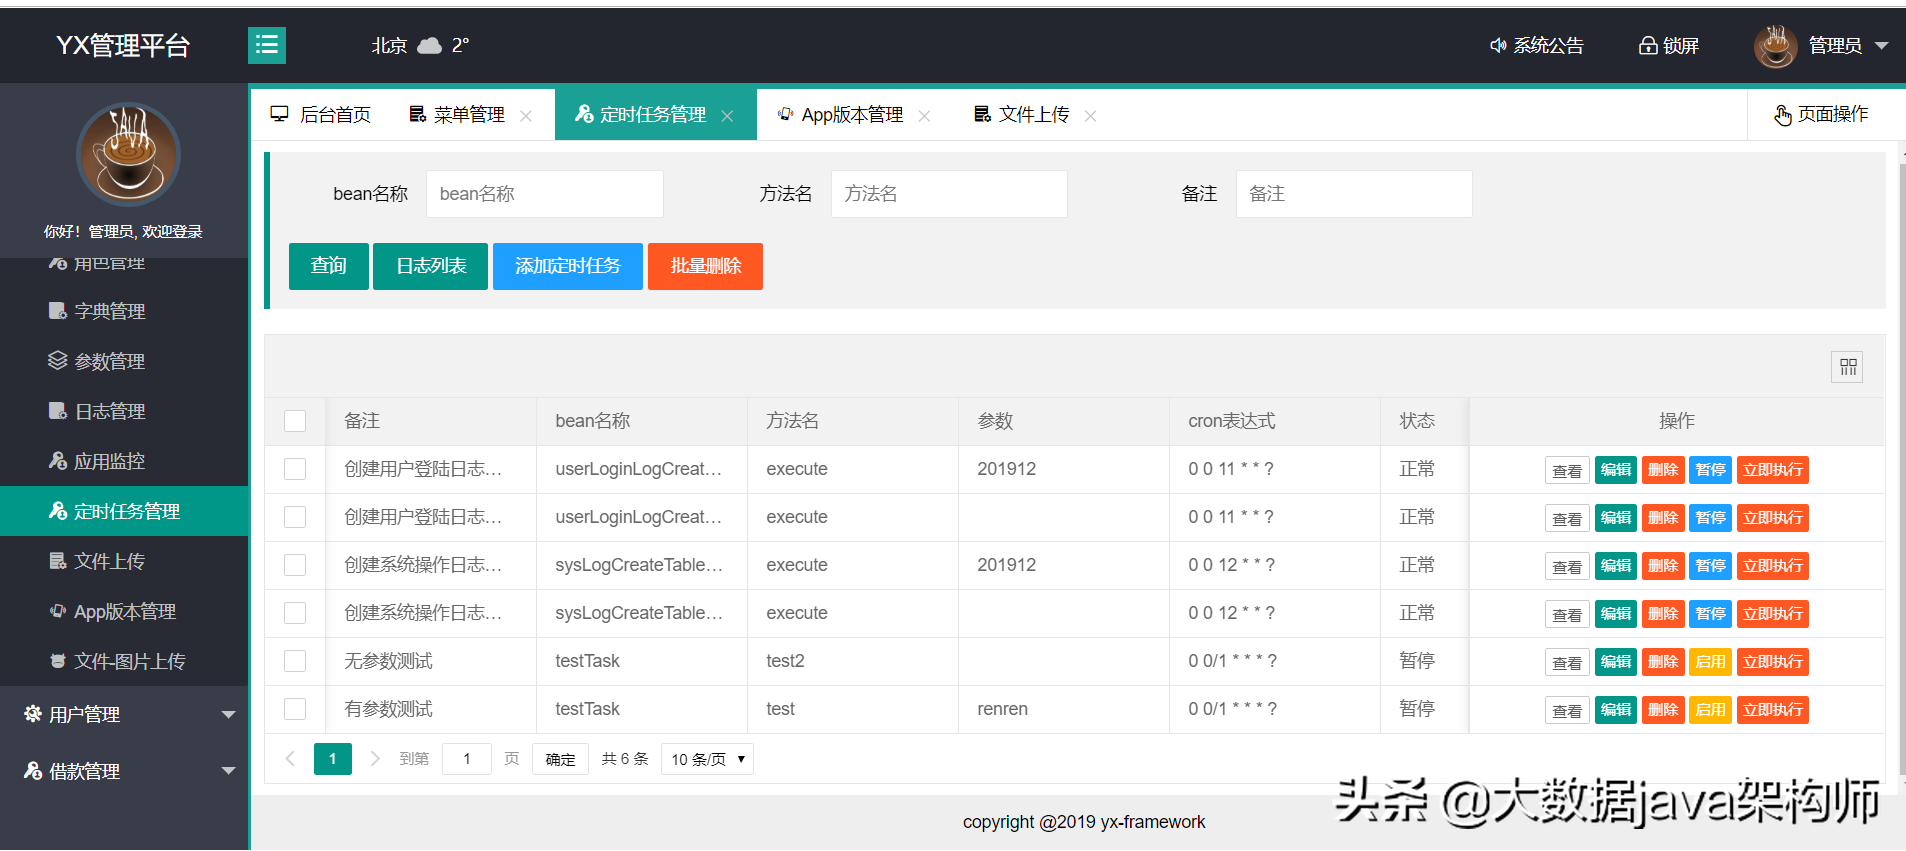This screenshot has height=851, width=1906.
Task: Expand the 借款管理 sidebar group
Action: 124,771
